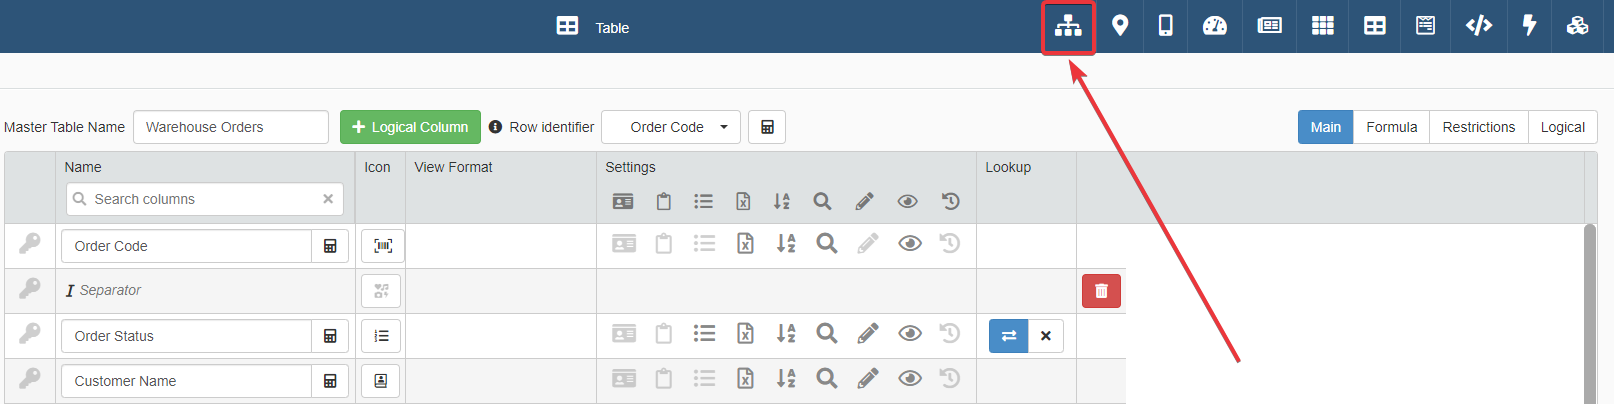
Task: Click the lightning bolt icon
Action: (x=1529, y=26)
